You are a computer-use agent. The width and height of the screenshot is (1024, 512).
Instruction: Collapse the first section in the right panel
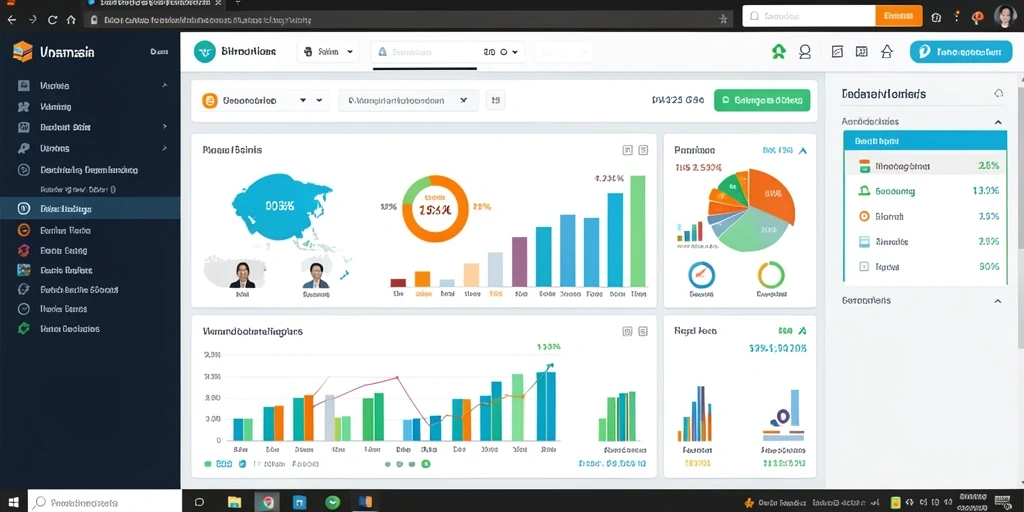[x=998, y=121]
